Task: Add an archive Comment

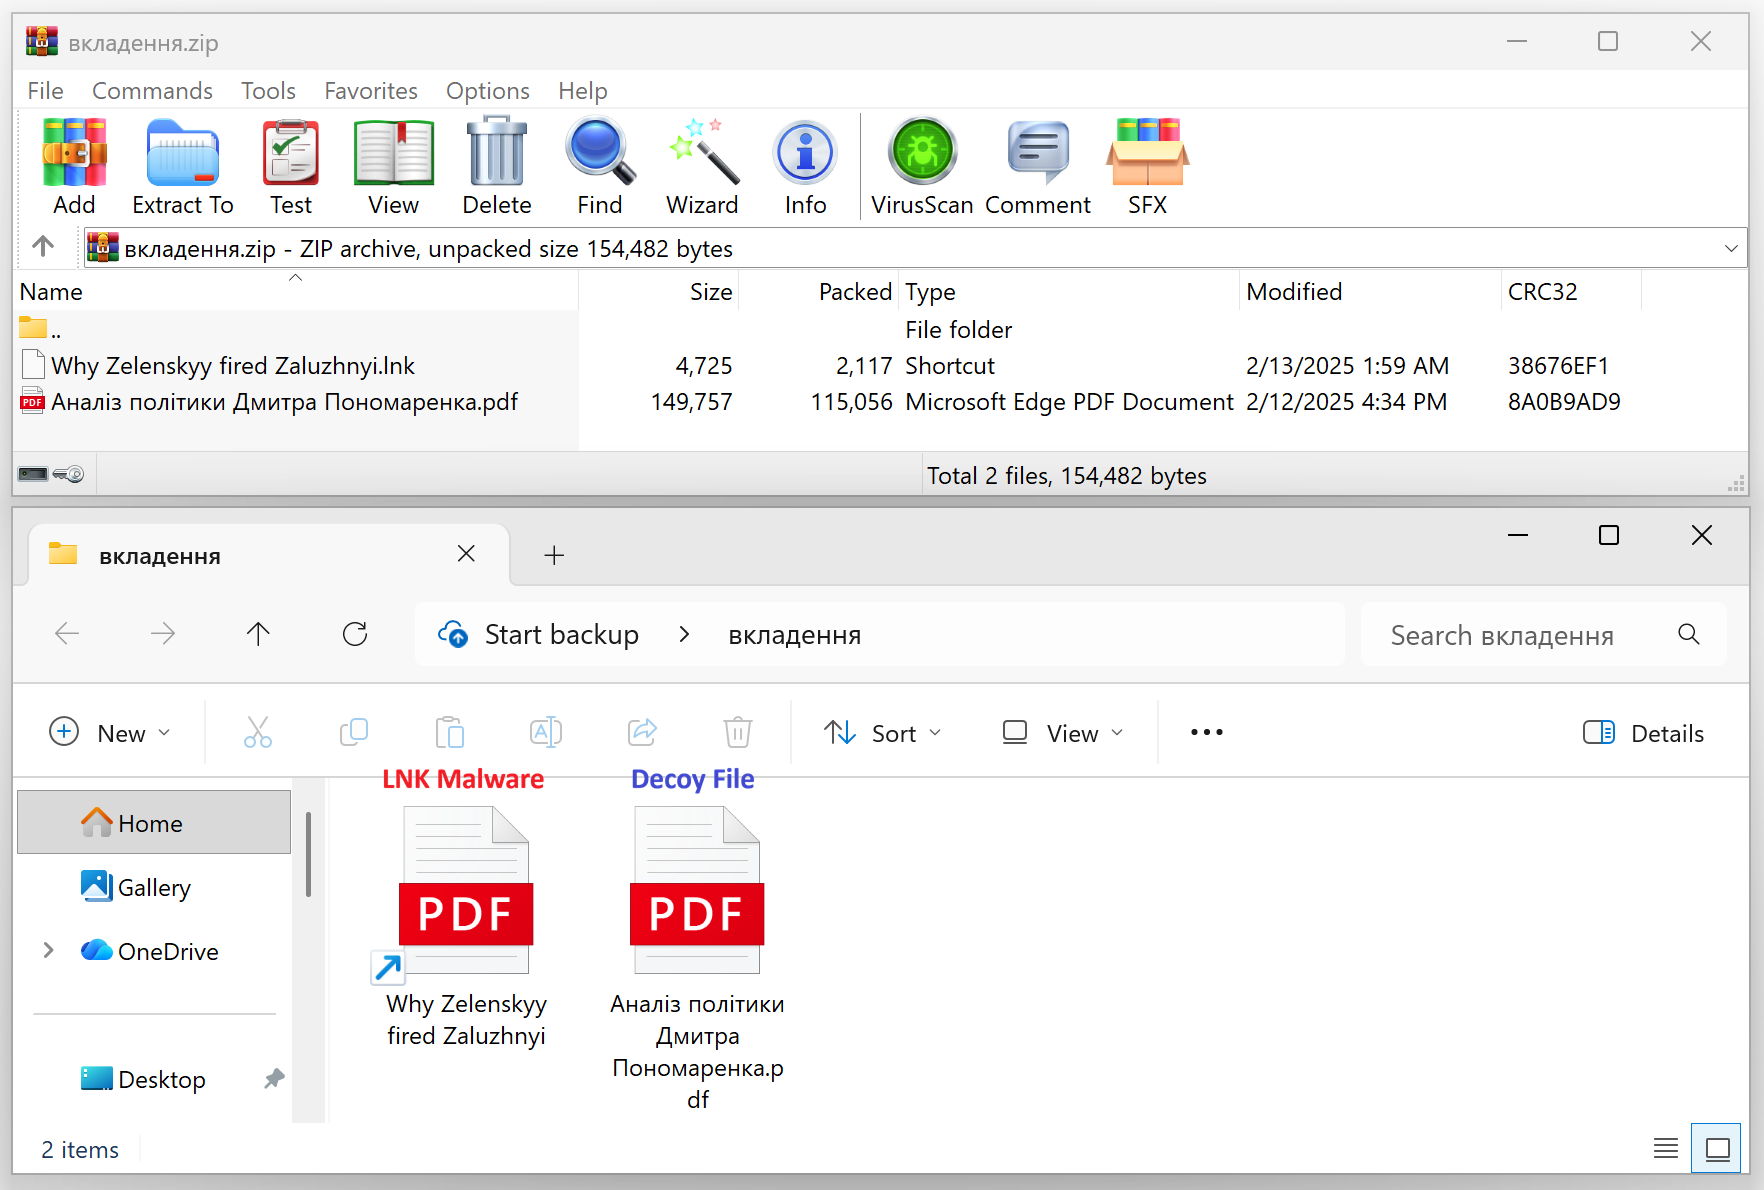Action: (1038, 166)
